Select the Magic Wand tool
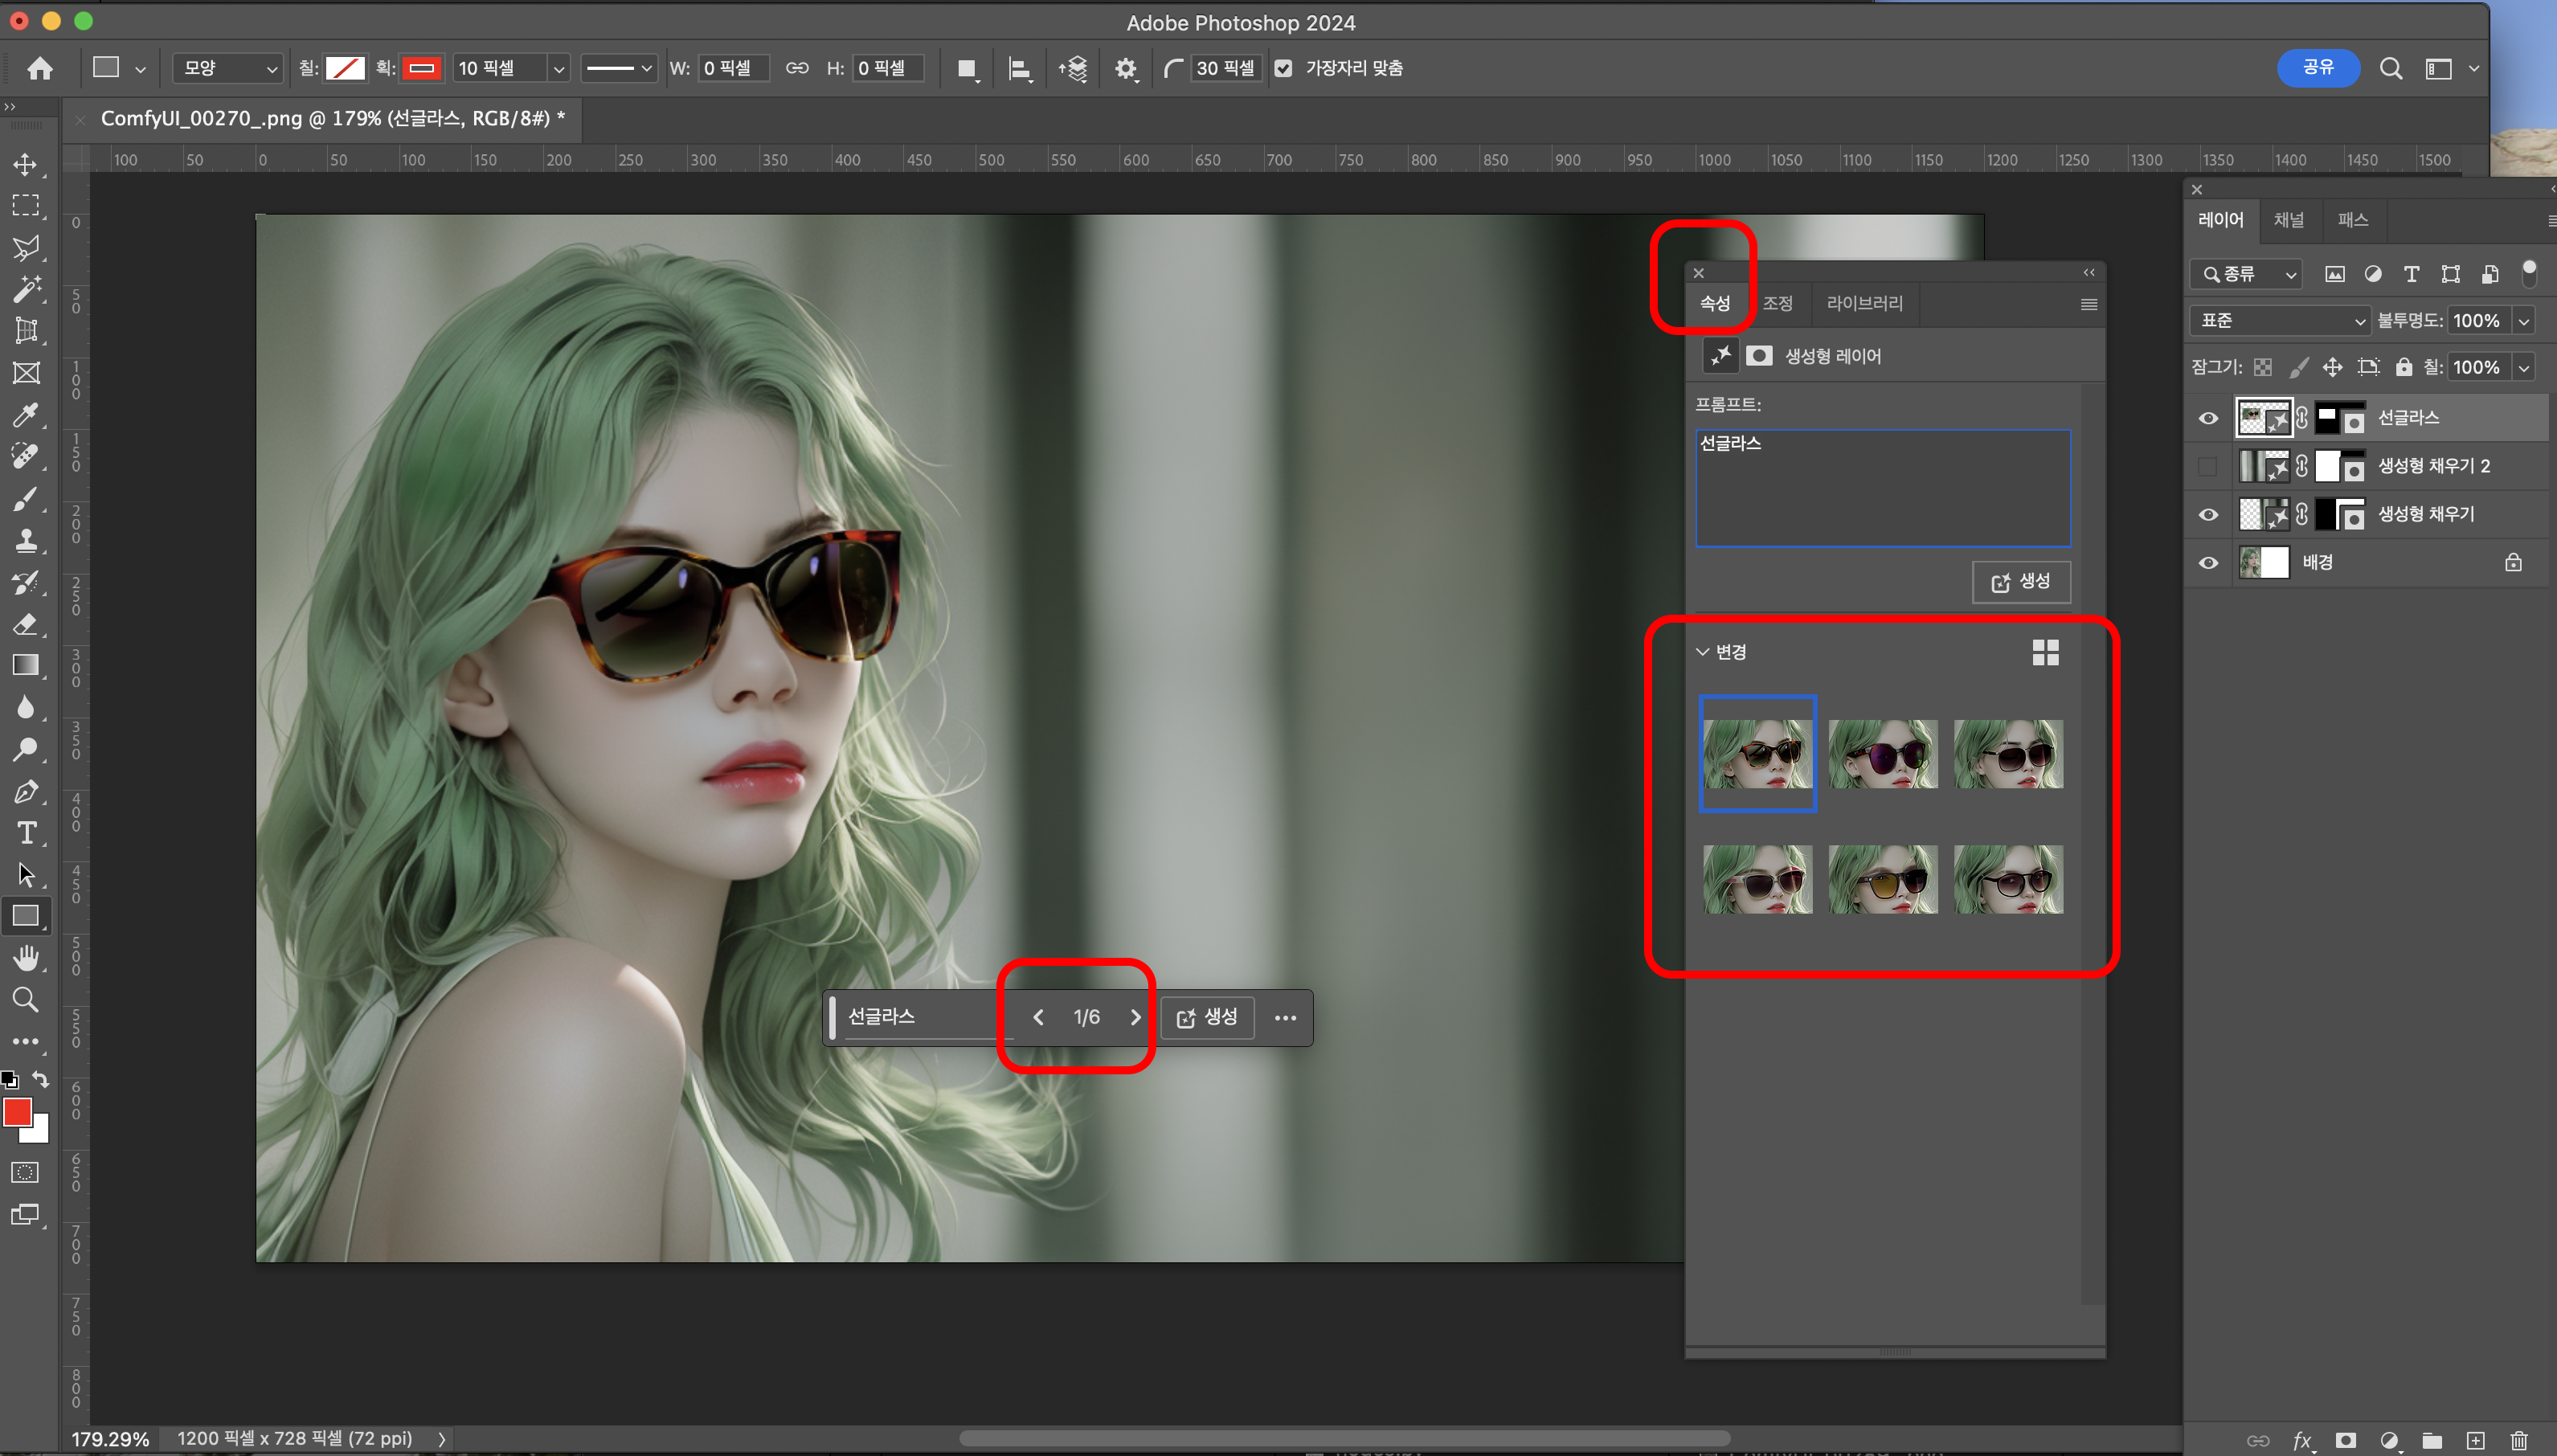 26,289
